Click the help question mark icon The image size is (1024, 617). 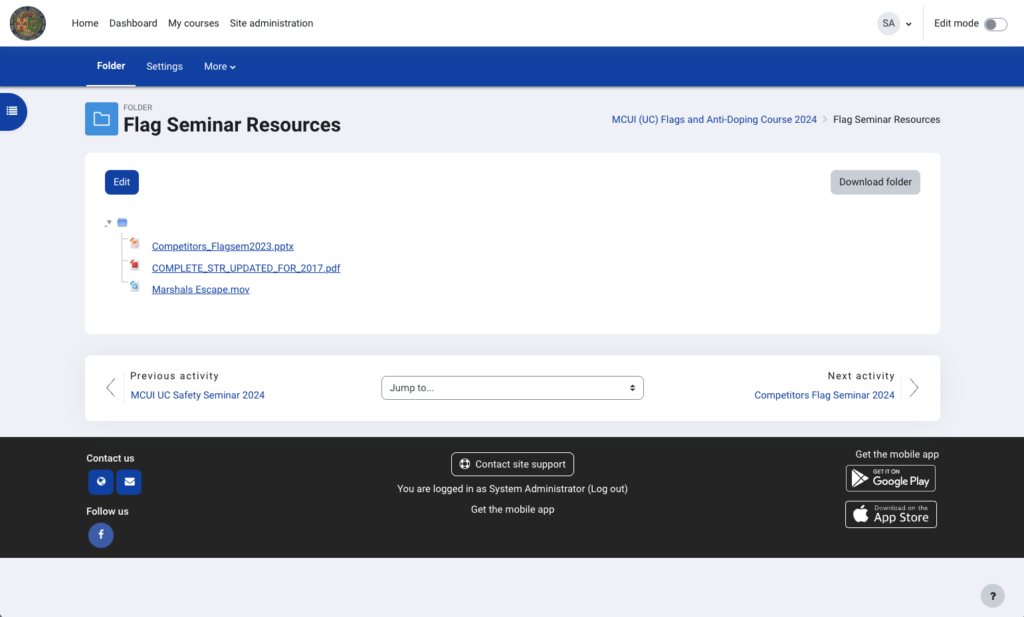992,595
